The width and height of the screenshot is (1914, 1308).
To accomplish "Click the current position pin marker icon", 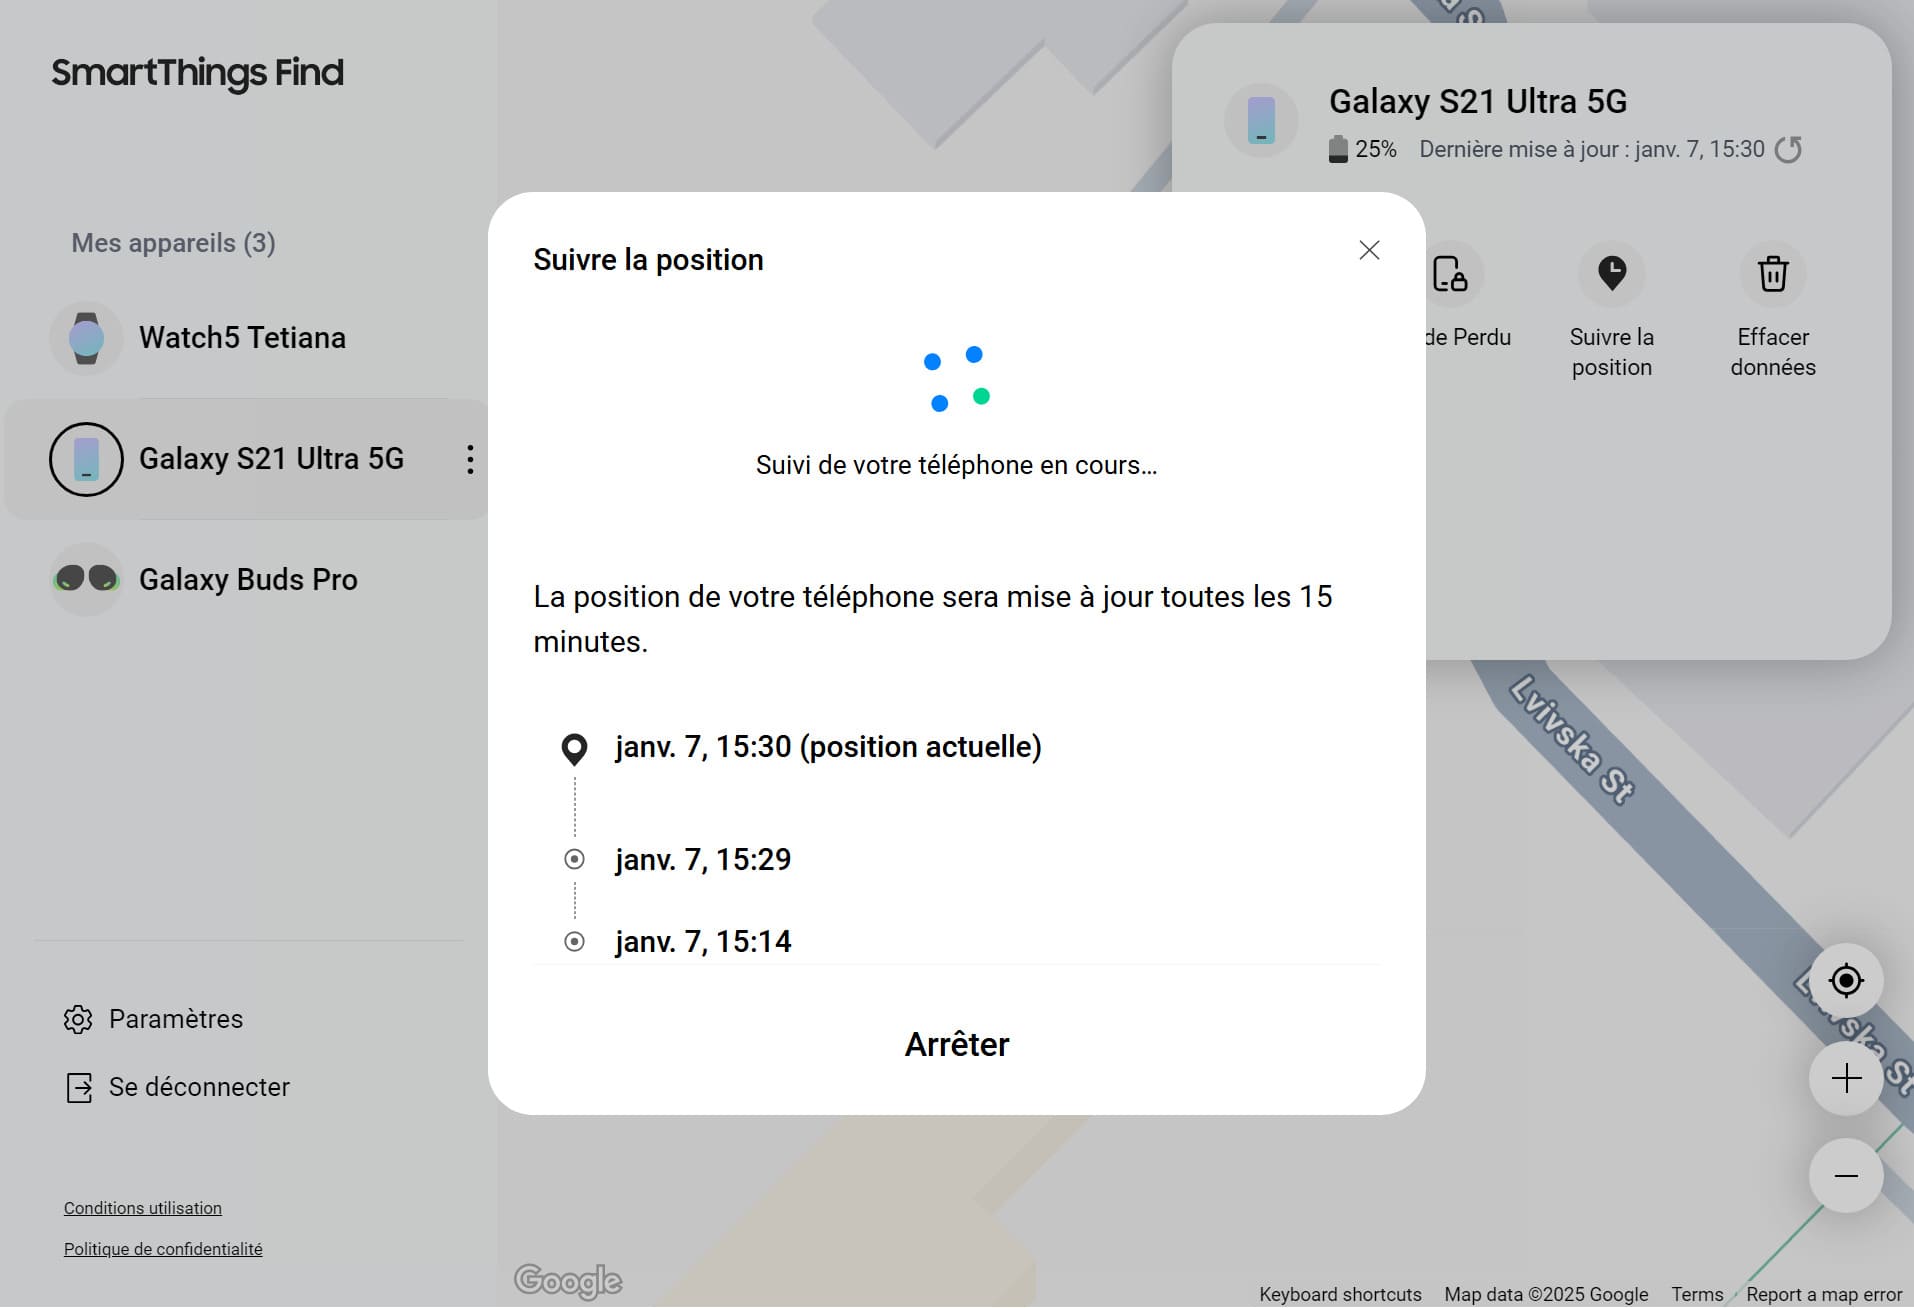I will [574, 749].
